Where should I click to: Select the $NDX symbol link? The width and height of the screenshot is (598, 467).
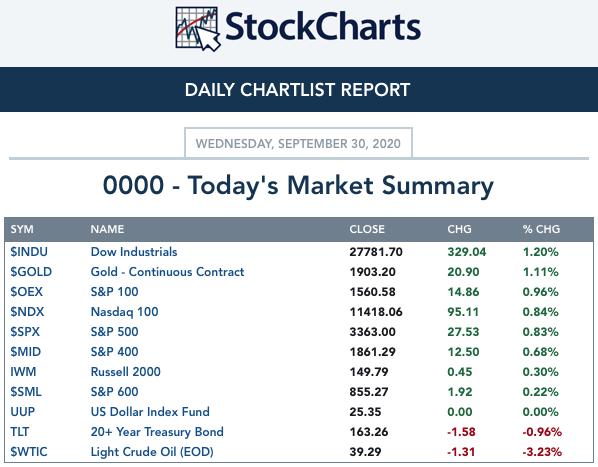click(x=27, y=312)
